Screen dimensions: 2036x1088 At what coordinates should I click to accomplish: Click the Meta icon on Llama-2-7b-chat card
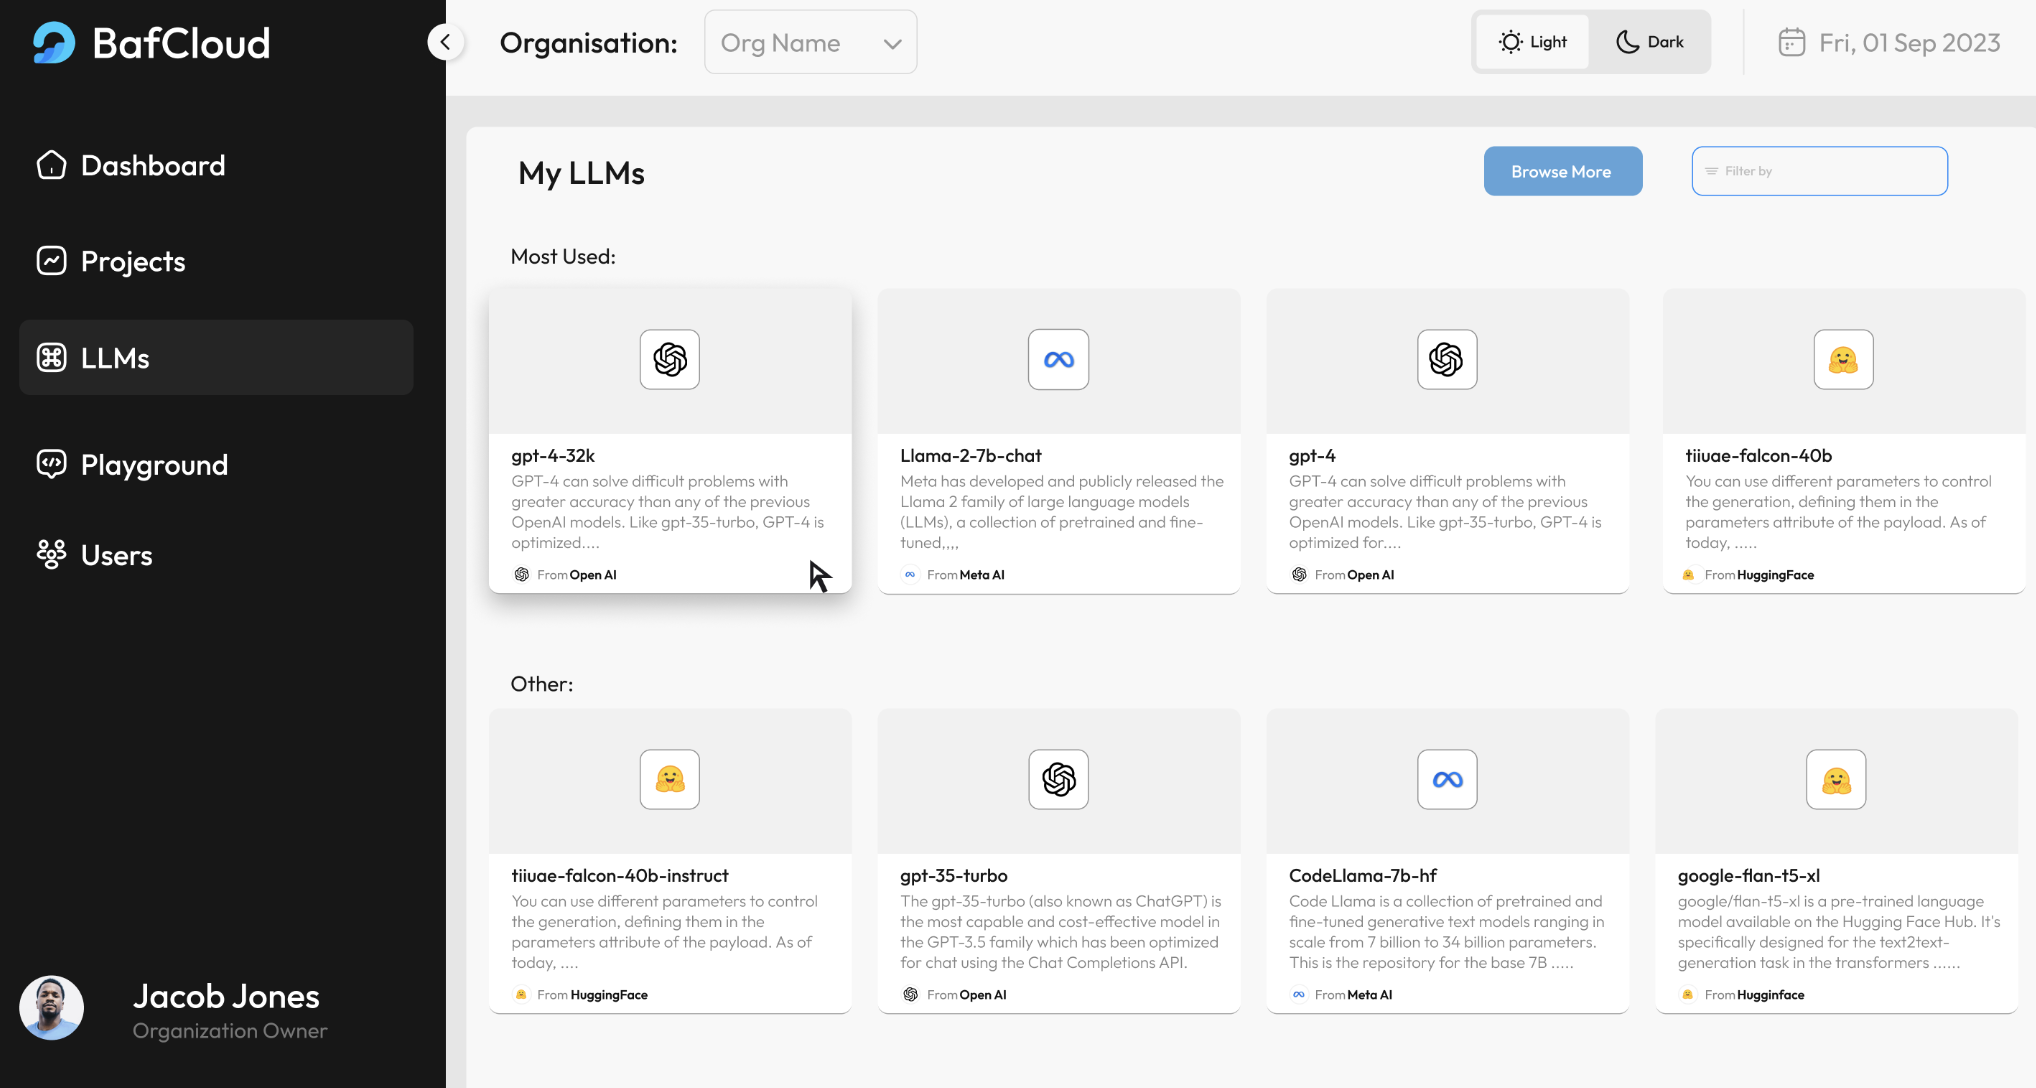[x=1058, y=359]
